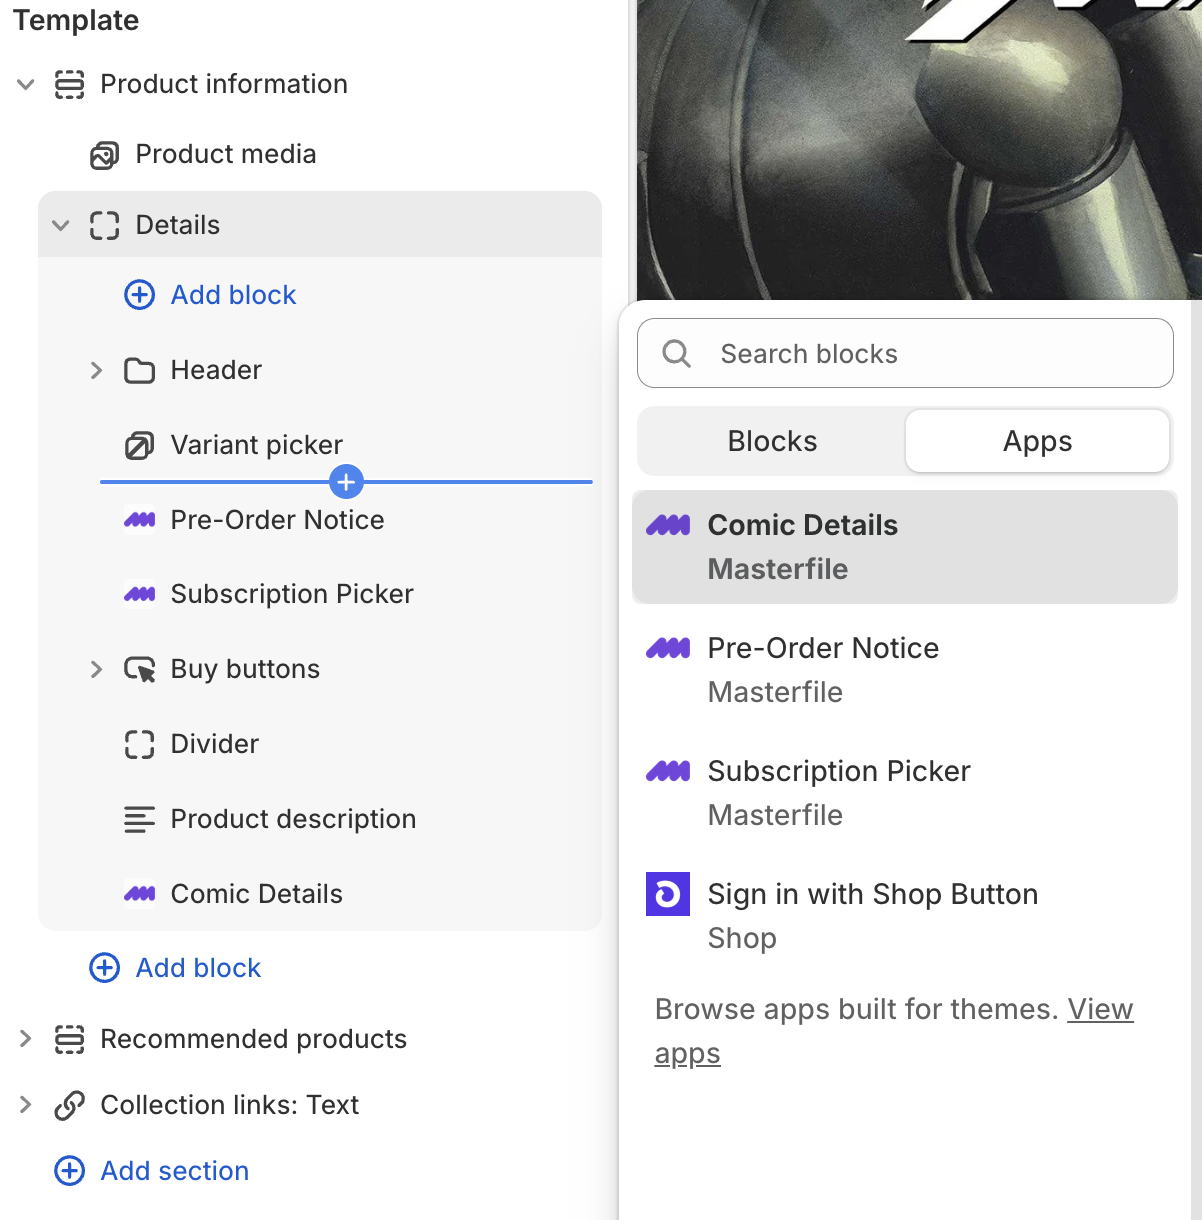Image resolution: width=1202 pixels, height=1220 pixels.
Task: Click the plus icon beside Add block under Details
Action: (139, 295)
